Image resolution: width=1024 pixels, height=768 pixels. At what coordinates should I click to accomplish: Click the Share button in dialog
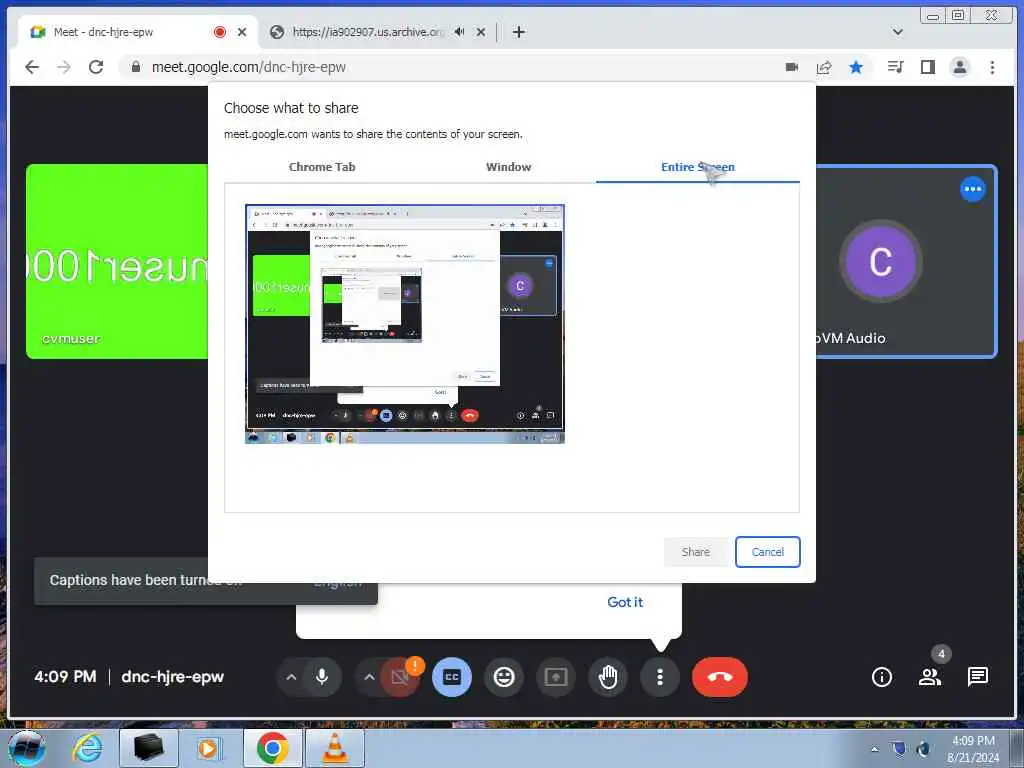(x=696, y=552)
